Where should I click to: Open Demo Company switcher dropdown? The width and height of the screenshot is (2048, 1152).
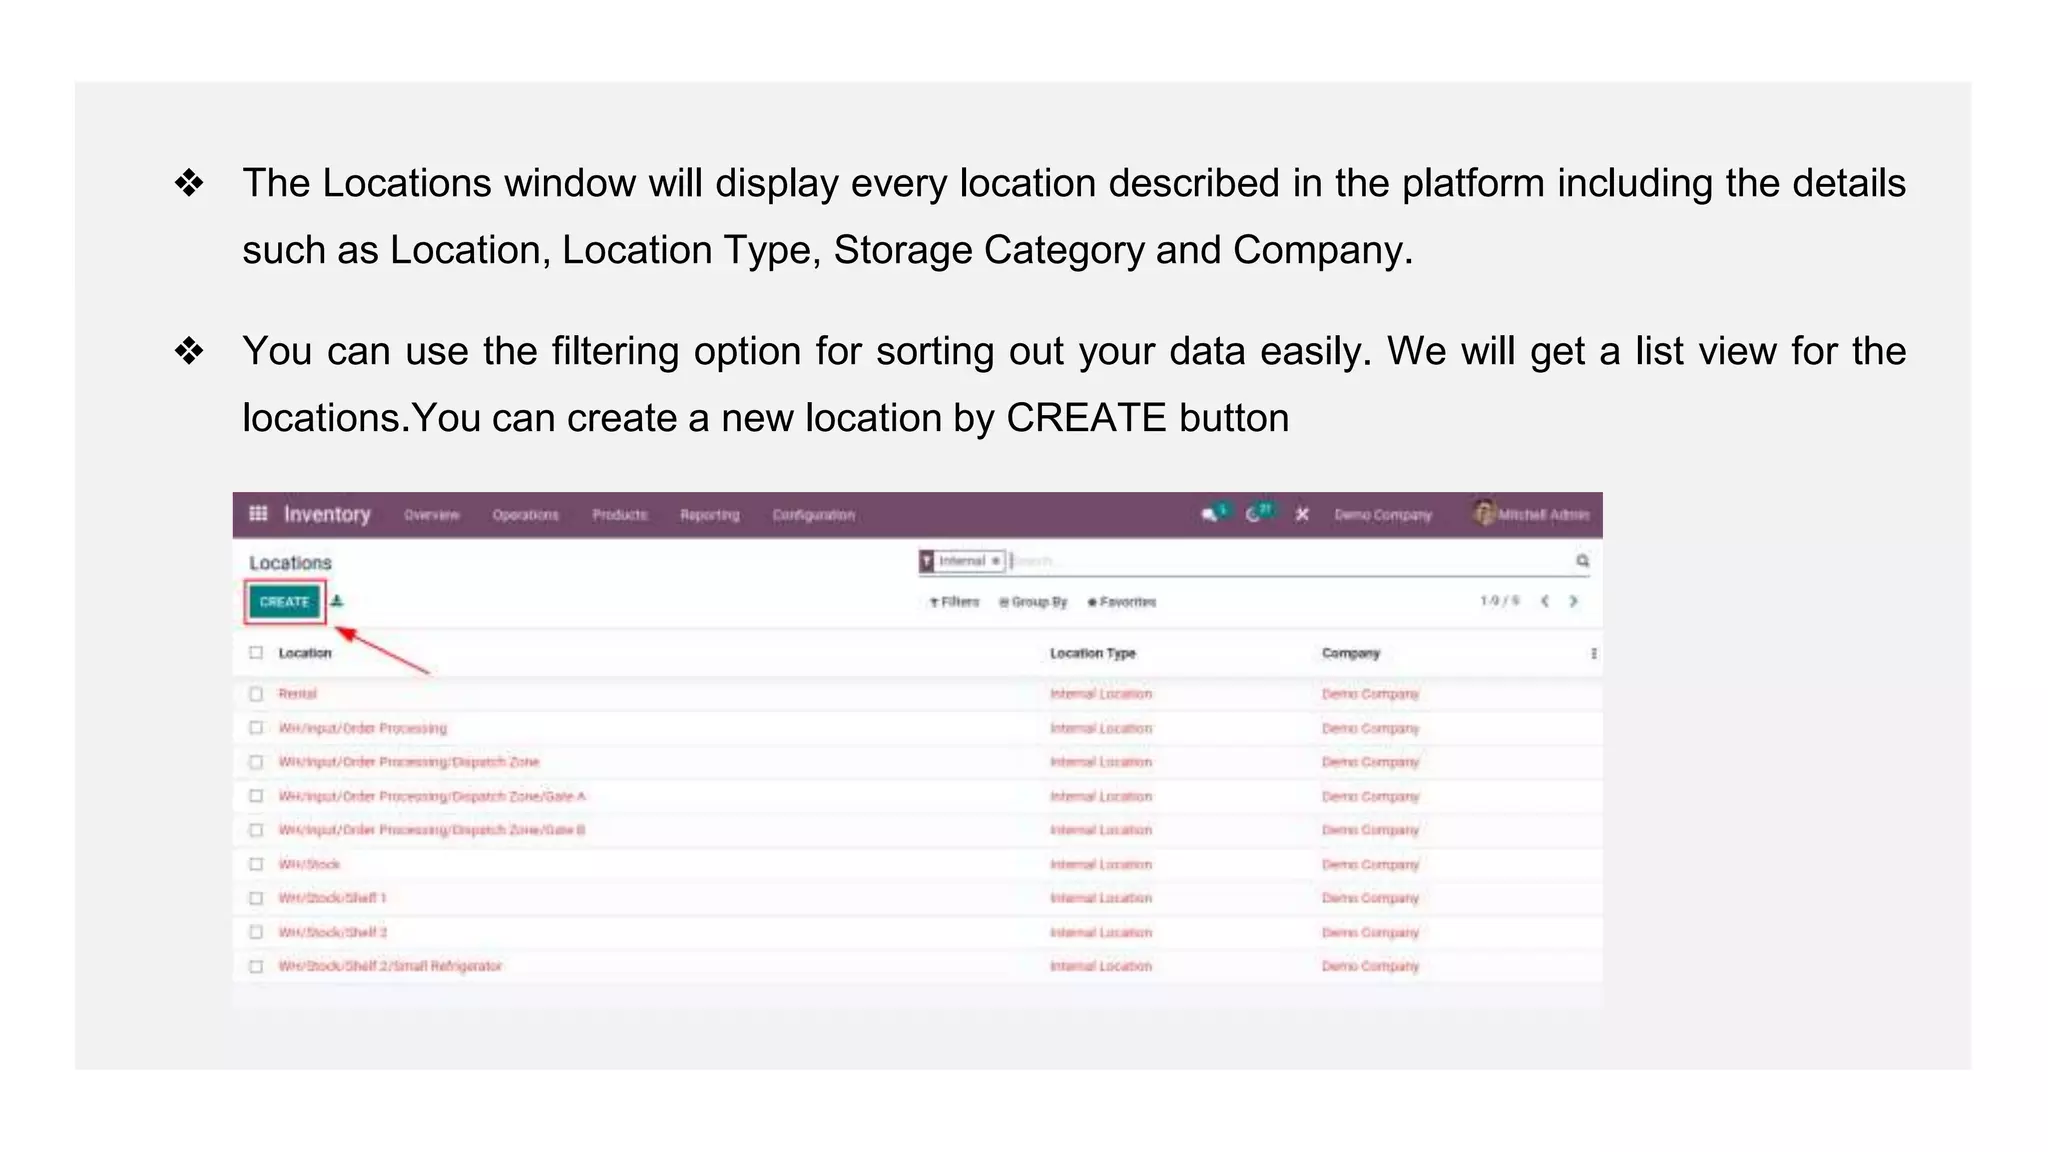1383,515
